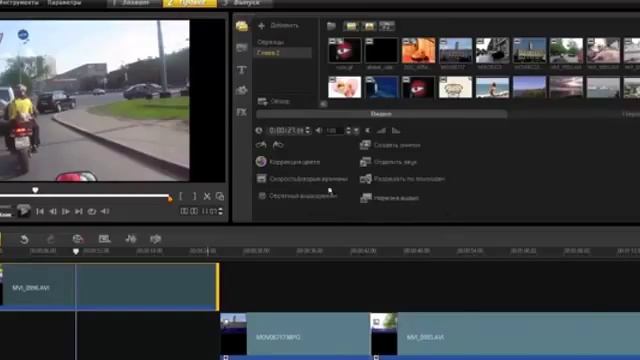Screen dimensions: 640x360
Task: Step to the previous frame
Action: (53, 211)
